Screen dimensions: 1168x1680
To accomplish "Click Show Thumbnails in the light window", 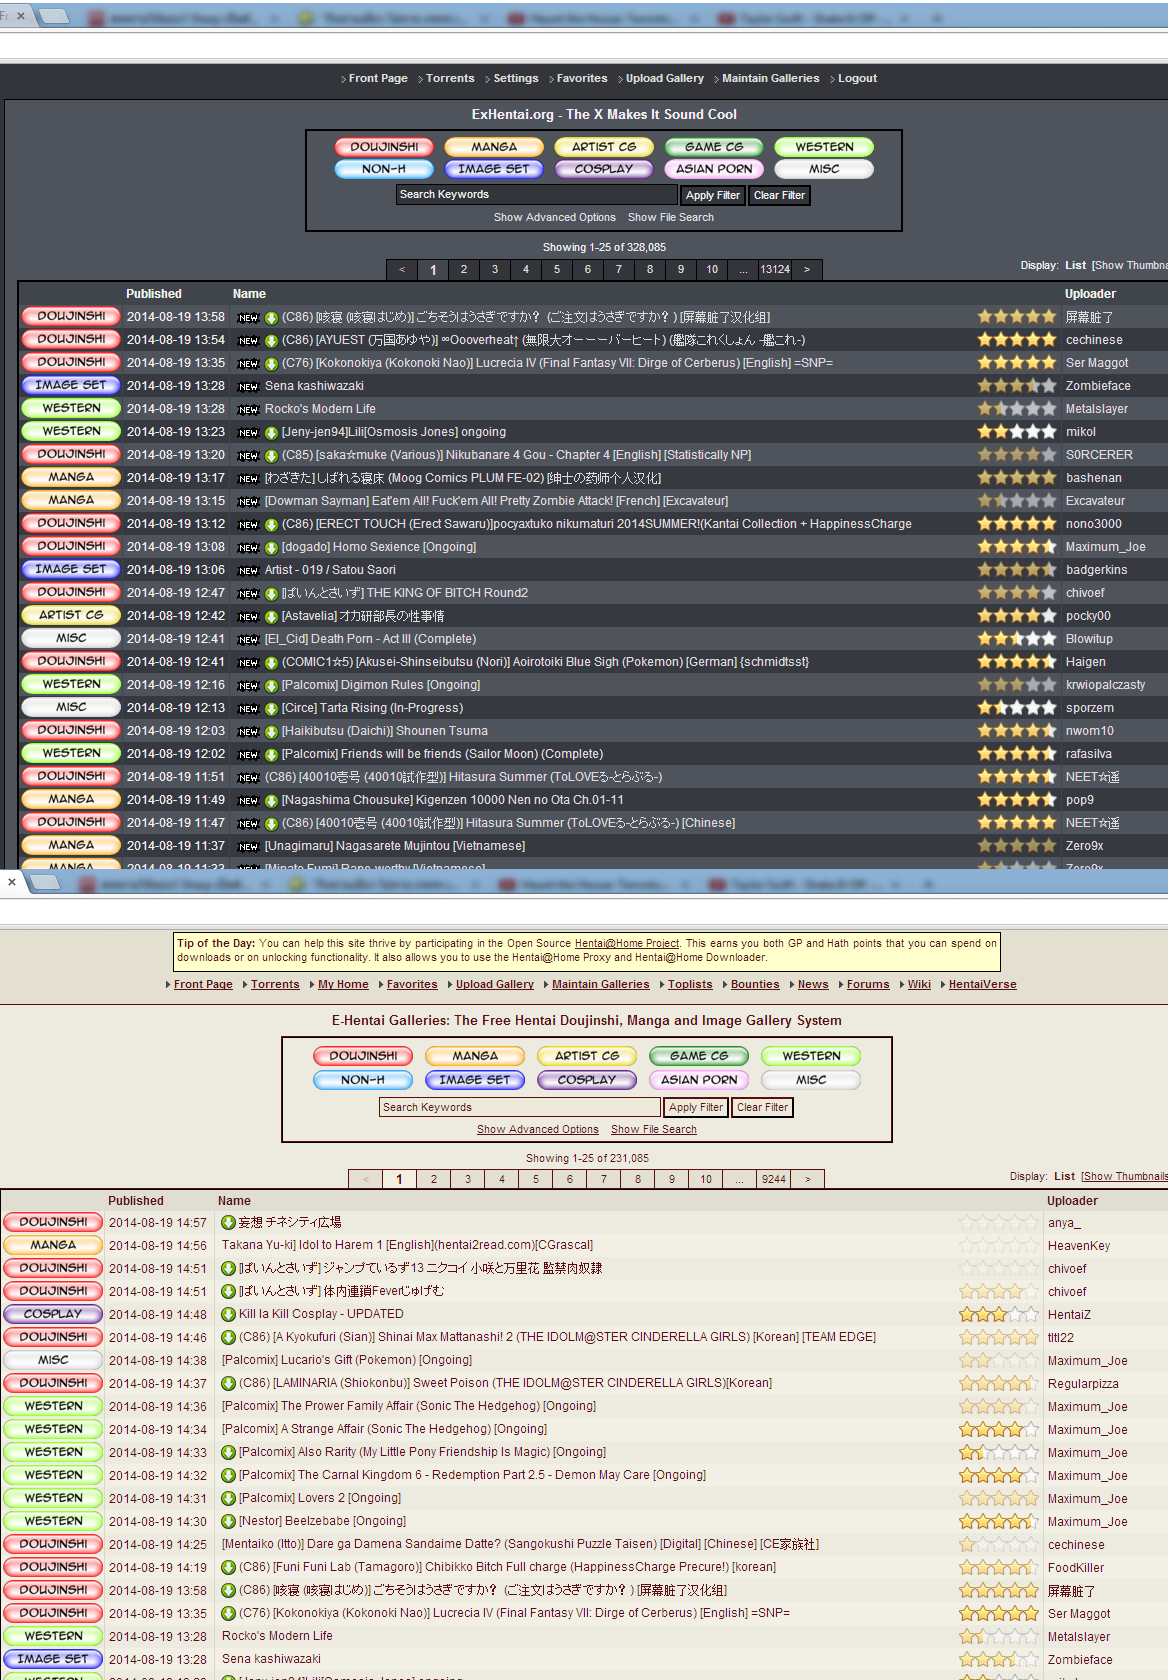I will tap(1125, 1176).
